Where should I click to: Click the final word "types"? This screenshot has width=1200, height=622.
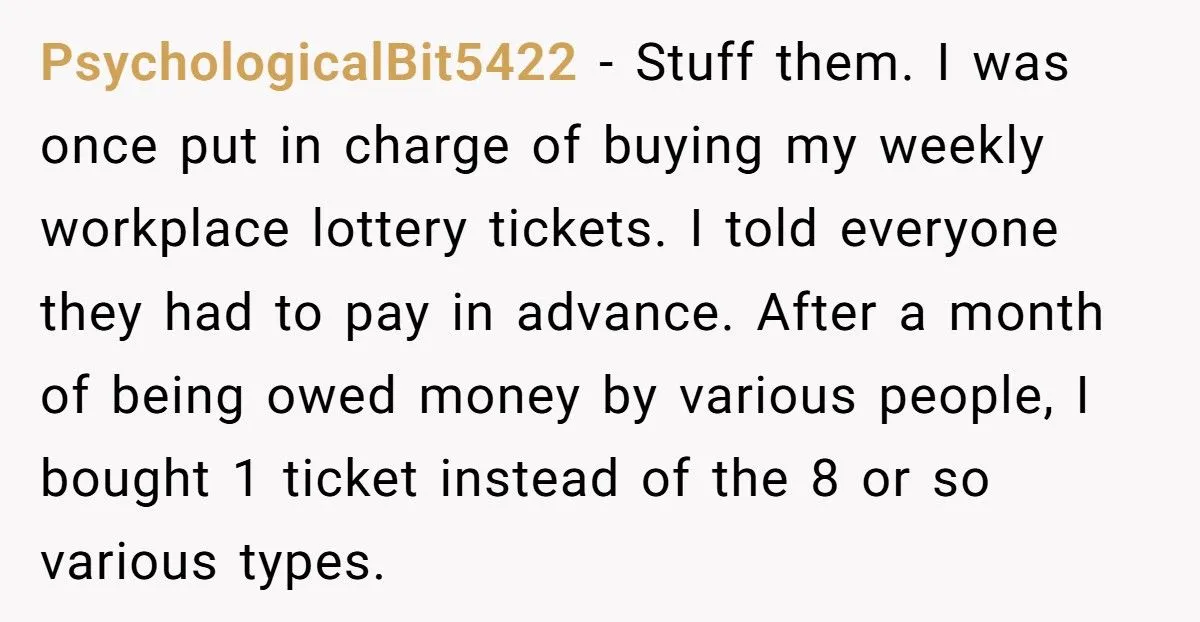point(311,564)
